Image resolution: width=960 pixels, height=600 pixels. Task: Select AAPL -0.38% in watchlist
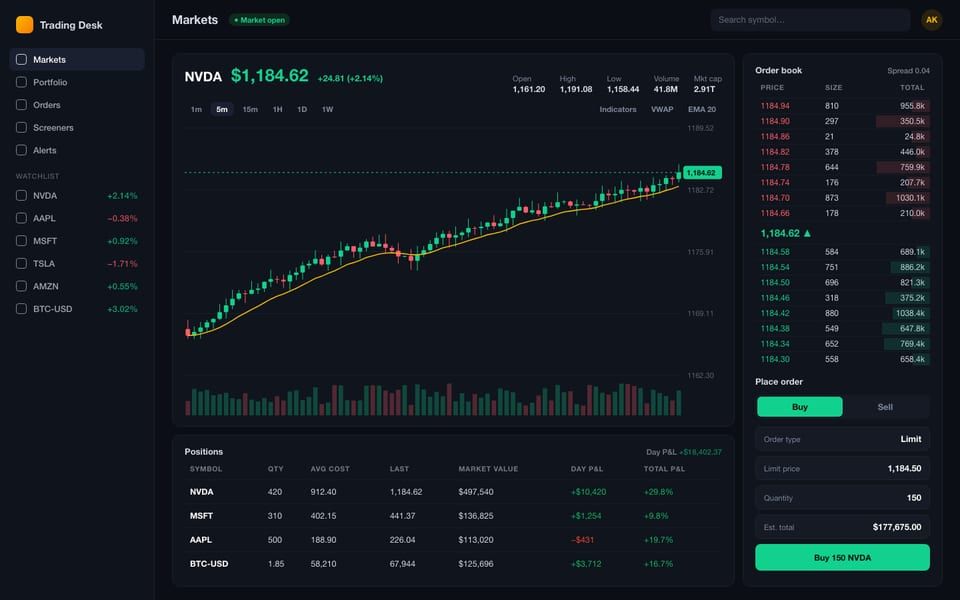77,218
